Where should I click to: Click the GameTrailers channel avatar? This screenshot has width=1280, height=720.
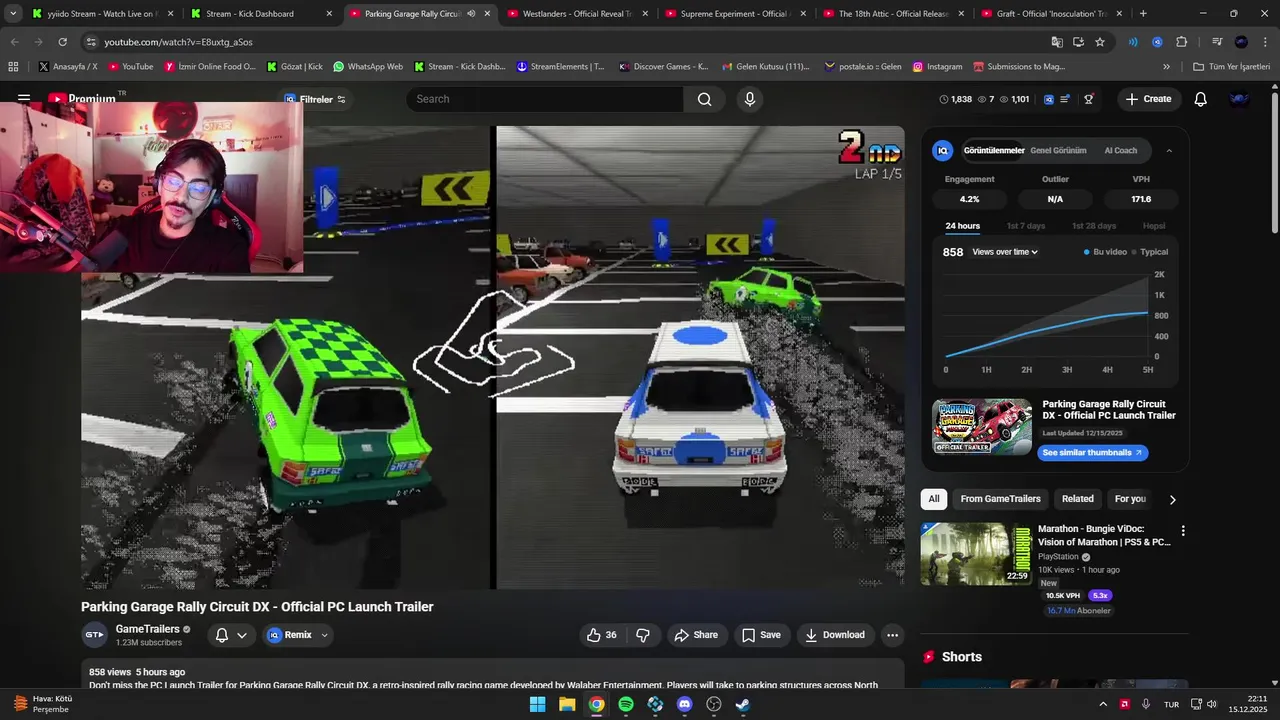pos(94,635)
